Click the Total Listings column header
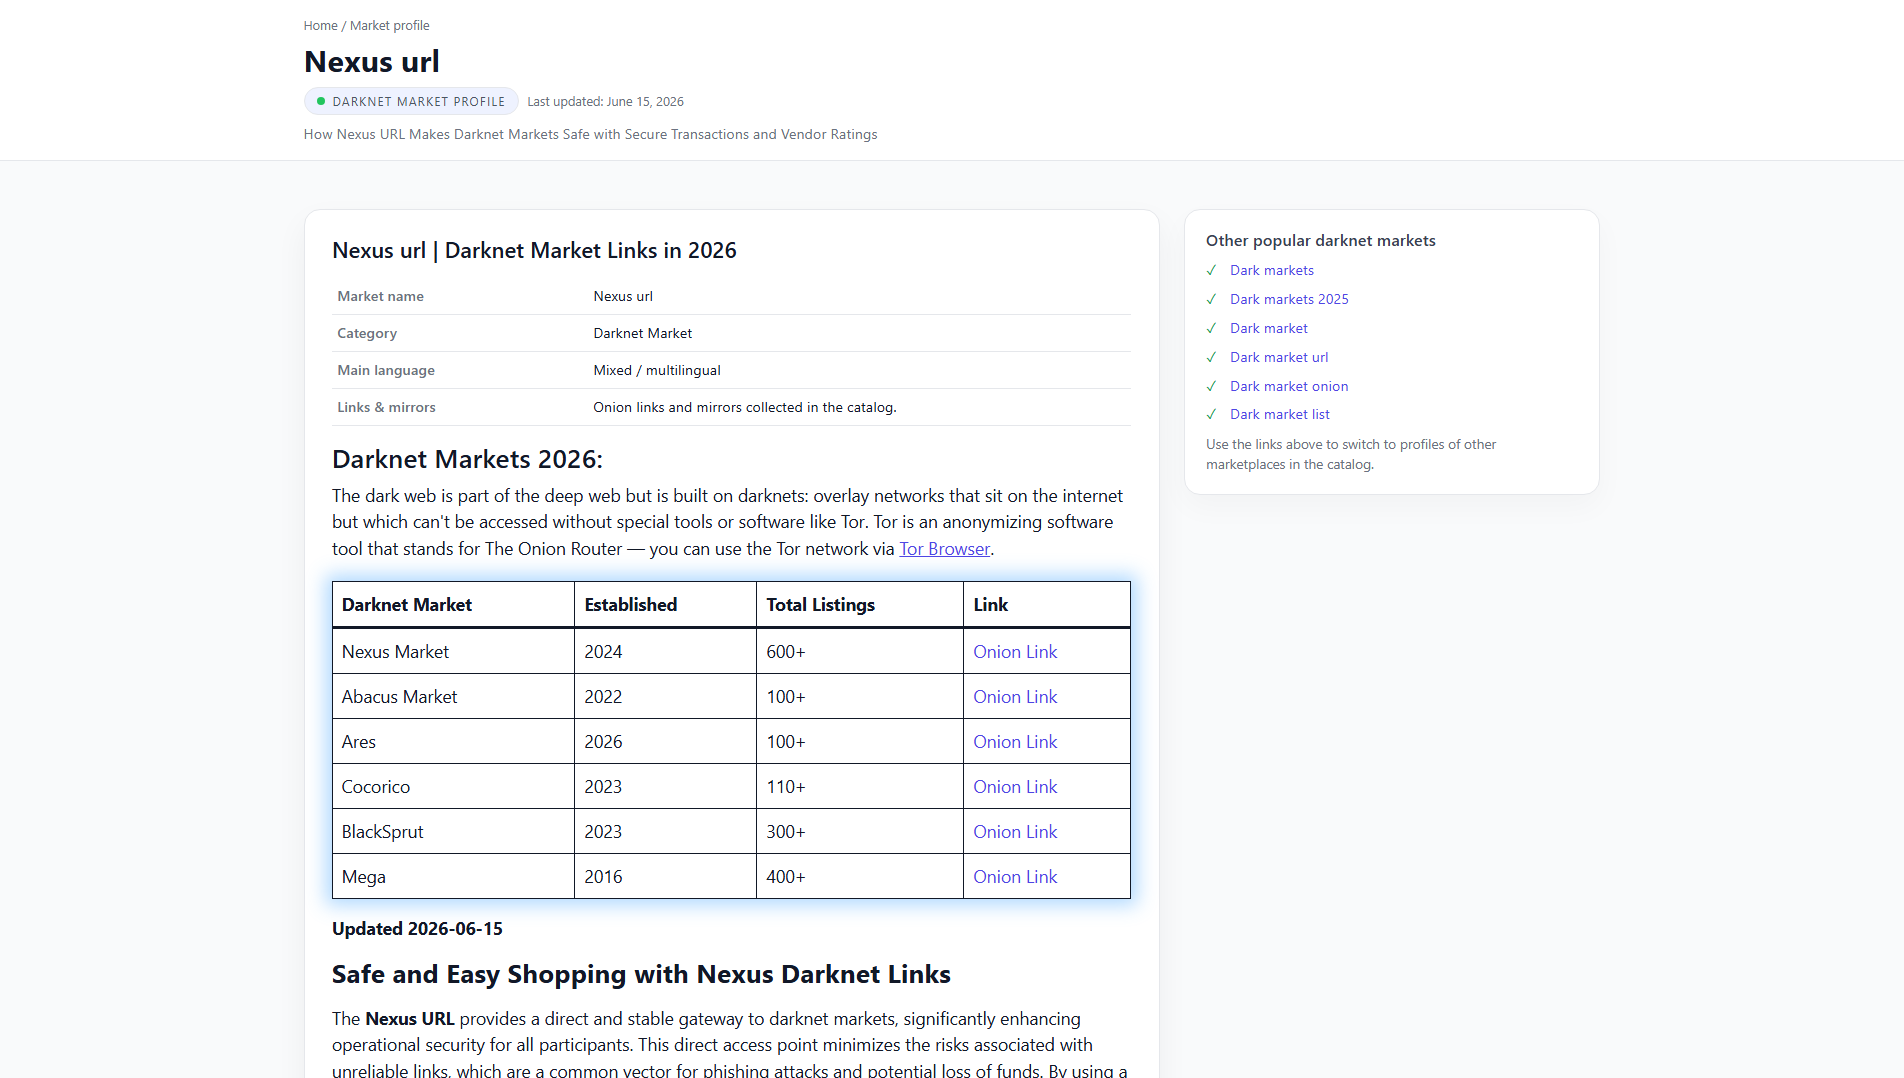 tap(860, 605)
